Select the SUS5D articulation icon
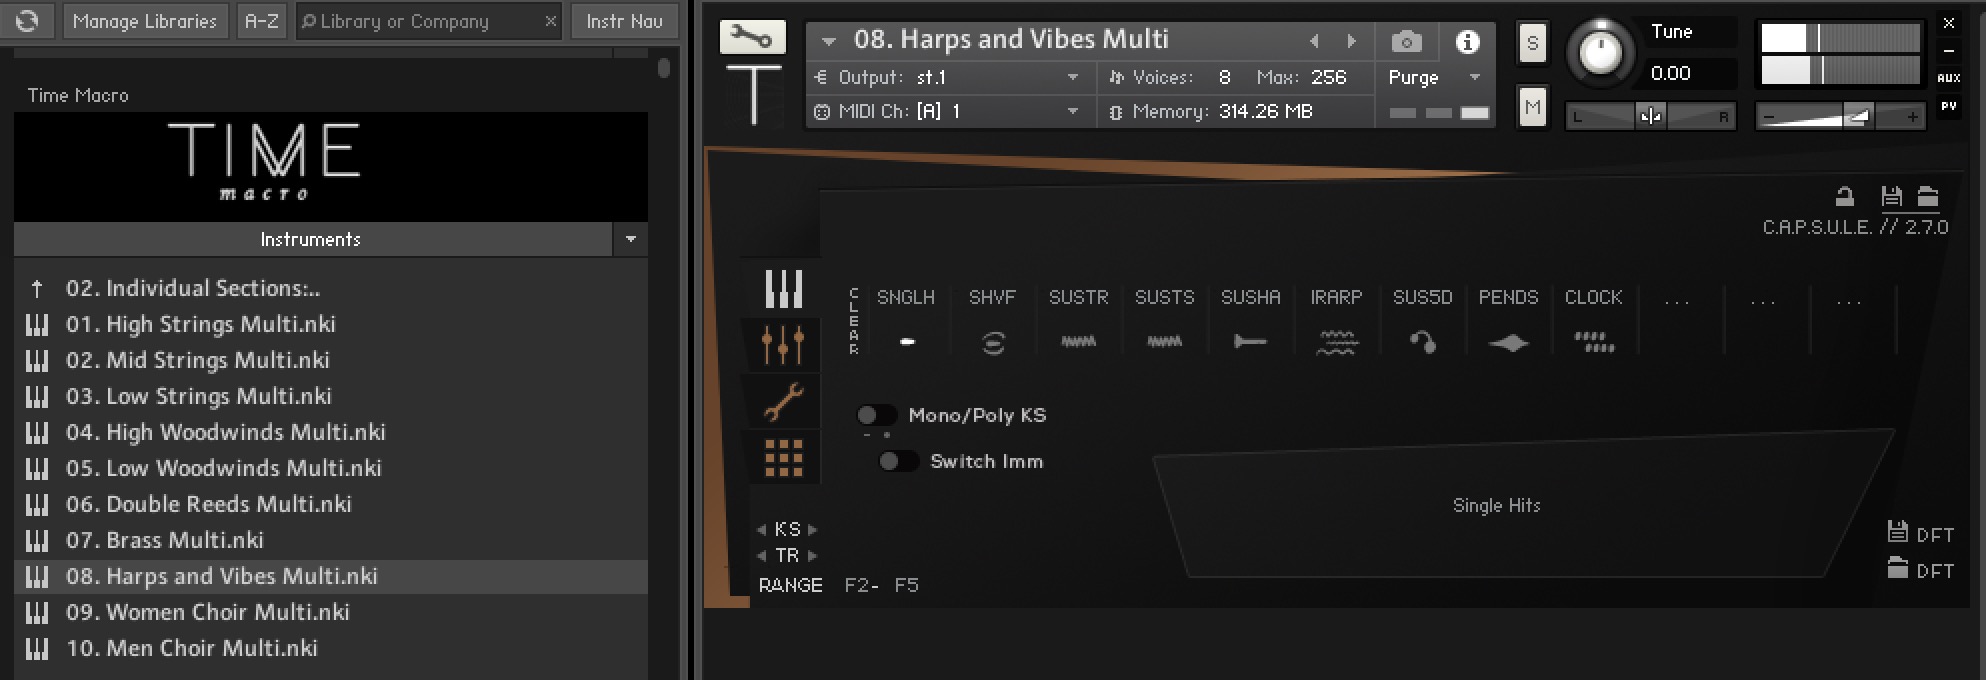 (x=1423, y=342)
